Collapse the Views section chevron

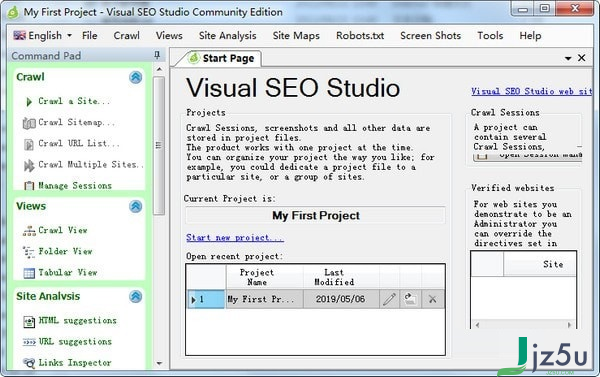(135, 206)
